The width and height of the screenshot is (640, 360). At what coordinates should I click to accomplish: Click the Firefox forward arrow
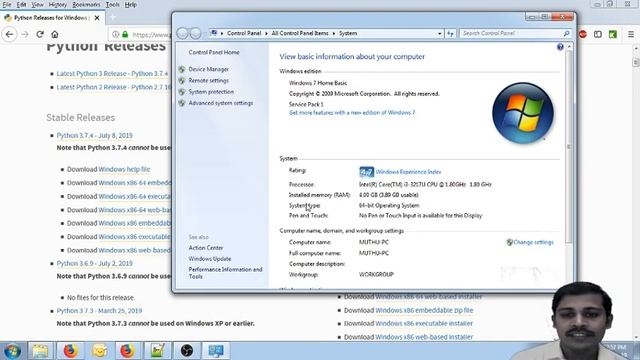point(25,34)
